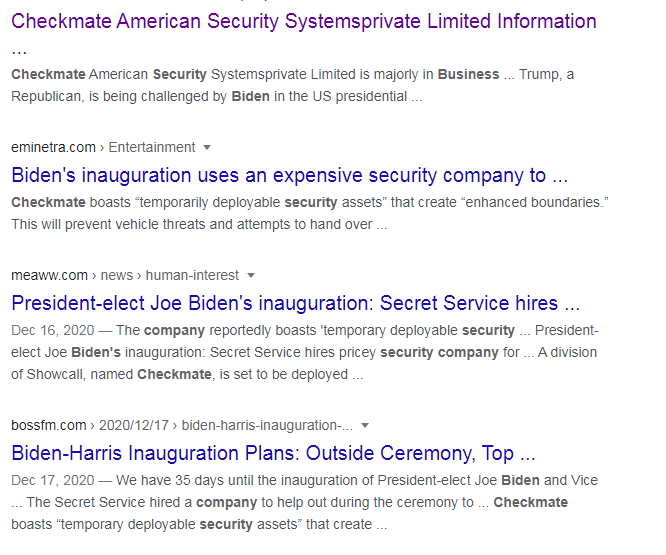Click the 'Dec 16, 2020' date text
The image size is (666, 555).
53,330
